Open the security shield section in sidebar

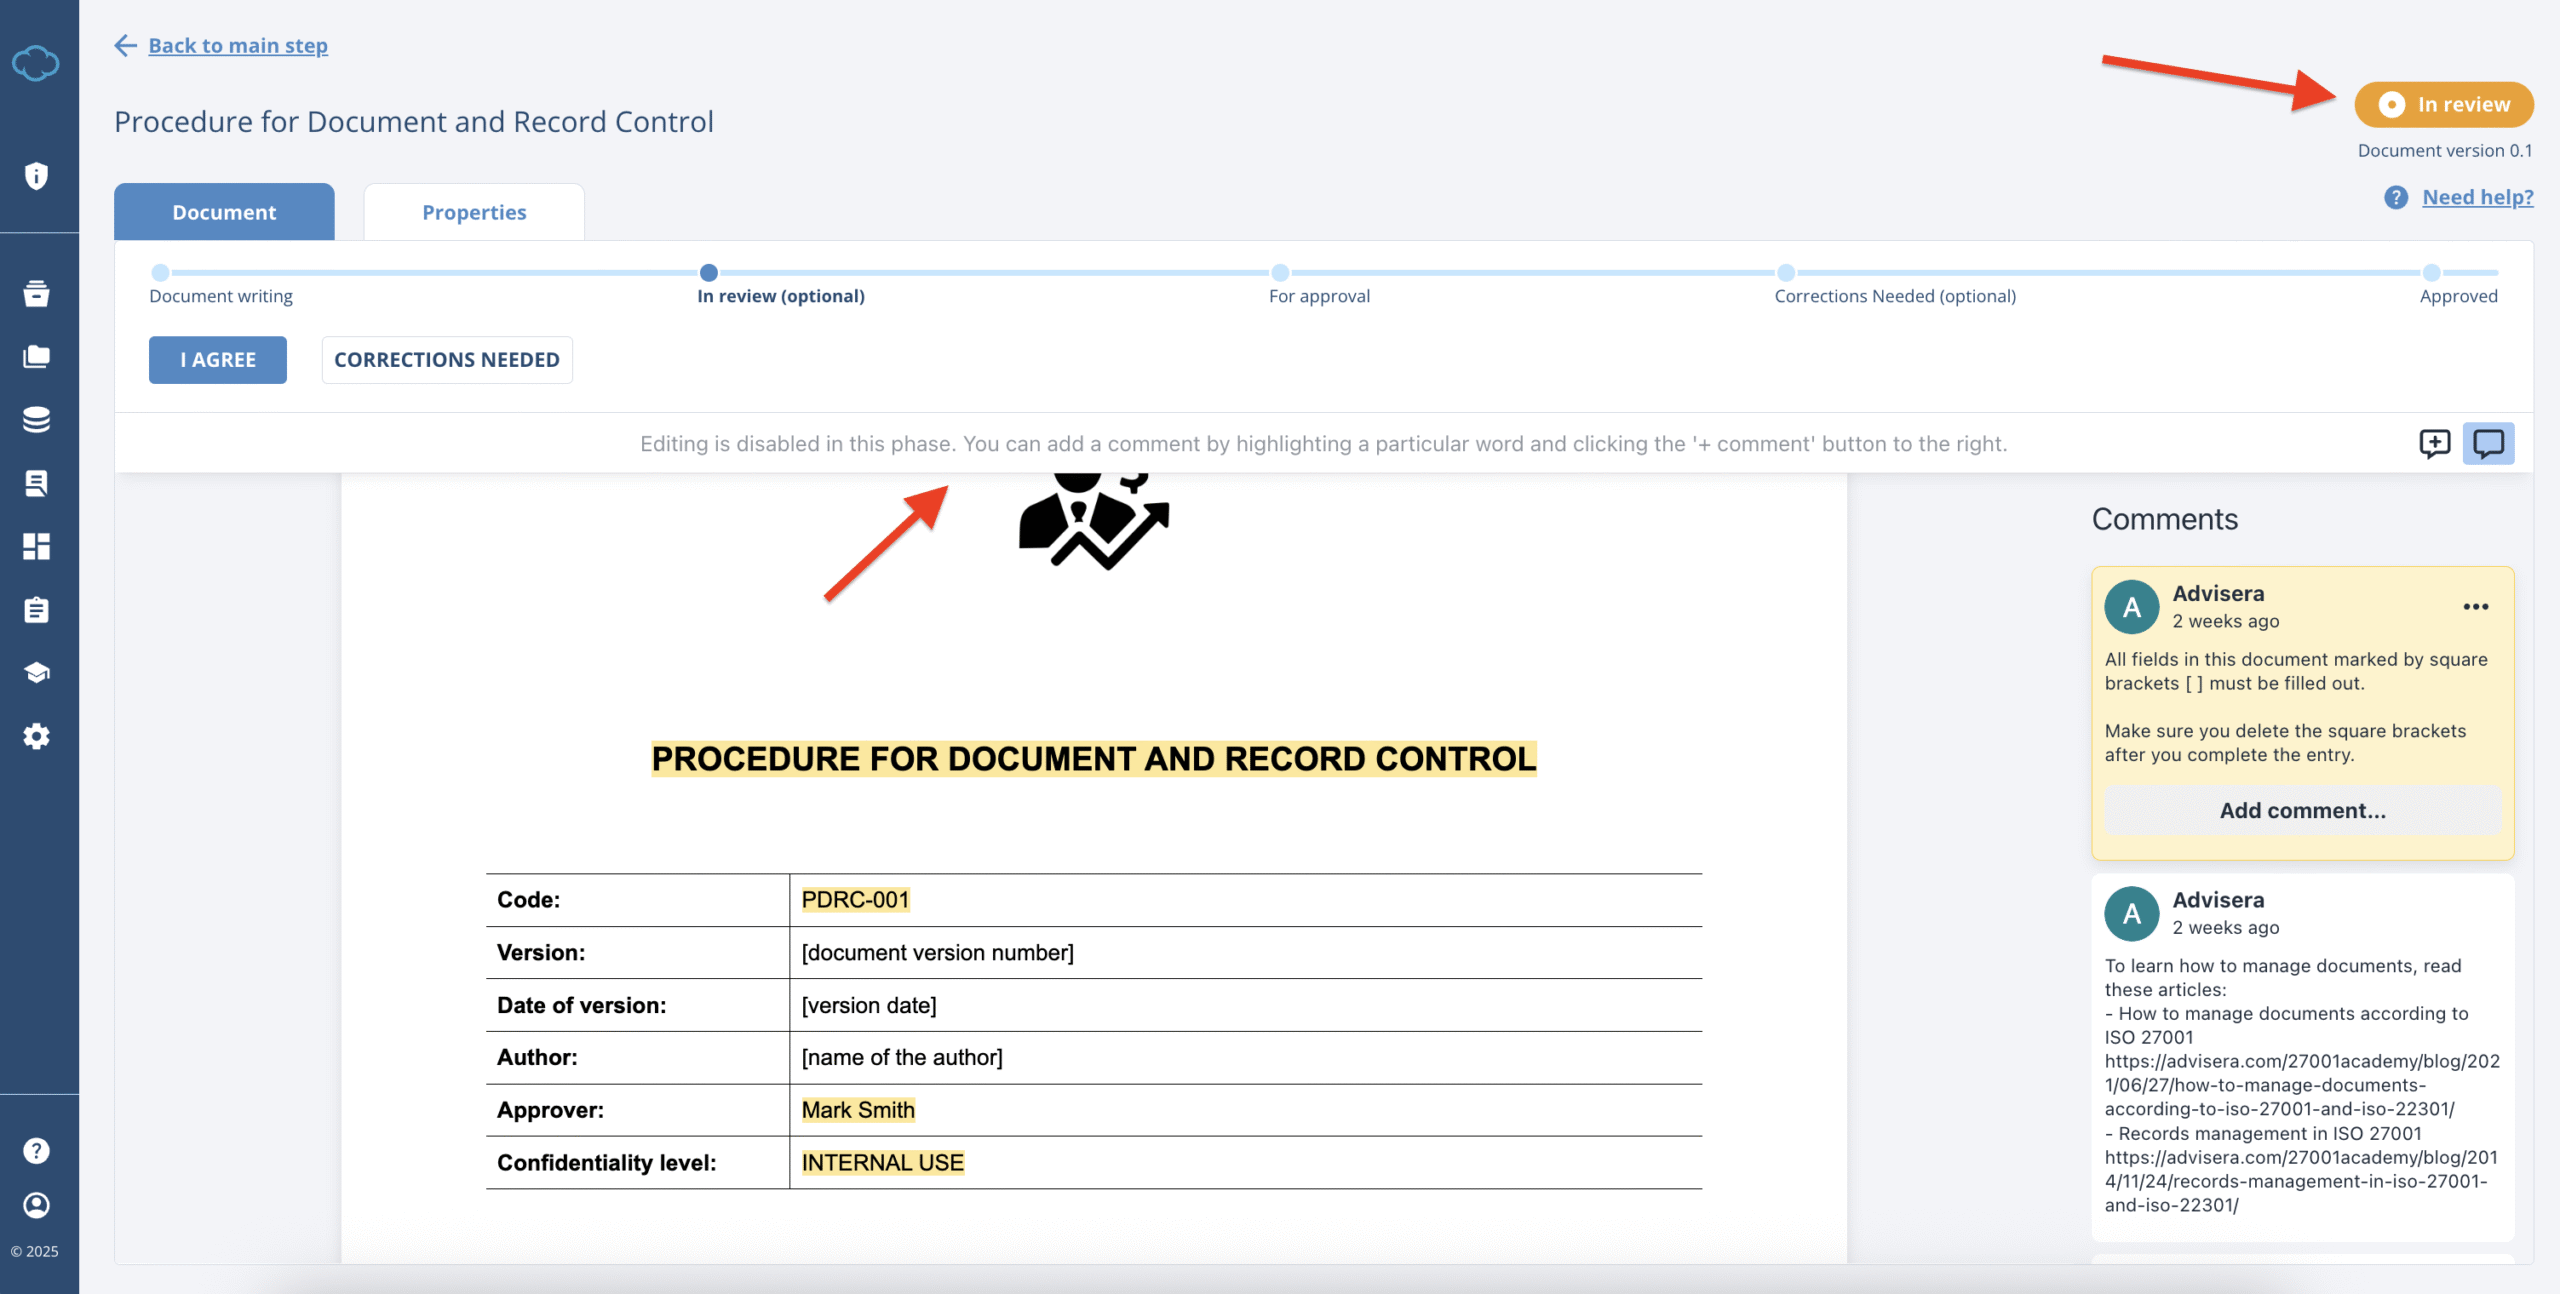[37, 176]
